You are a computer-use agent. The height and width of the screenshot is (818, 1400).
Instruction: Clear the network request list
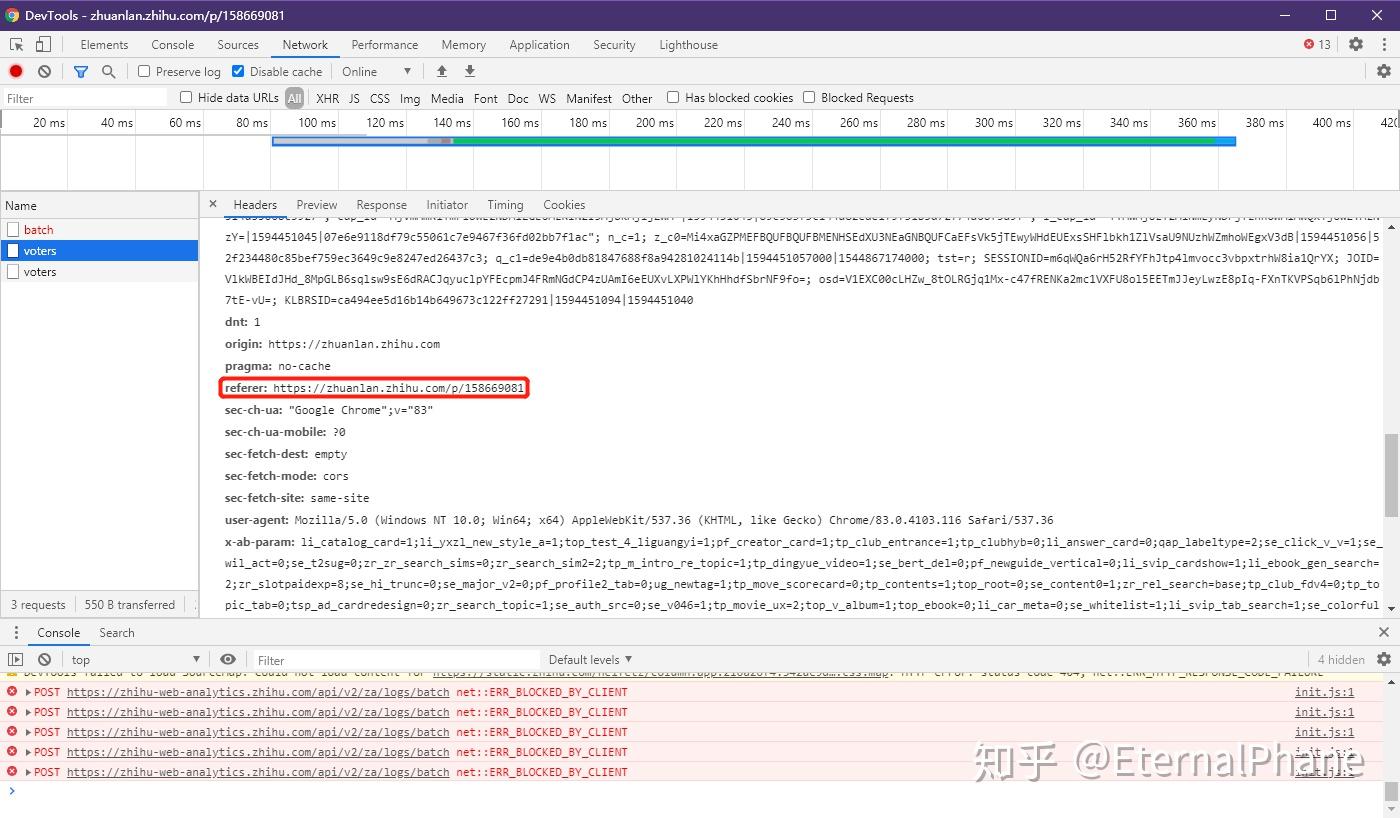pyautogui.click(x=43, y=71)
